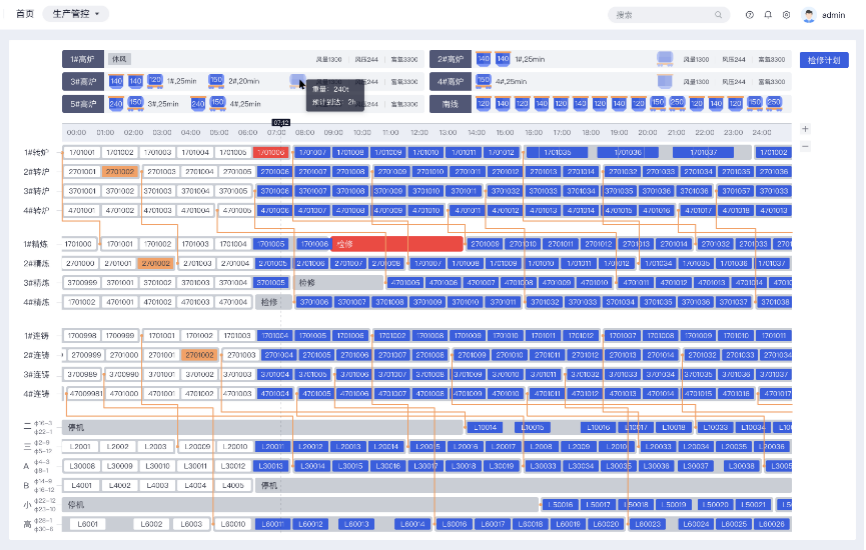Zoom in timeline with plus icon
The image size is (866, 550).
click(x=805, y=129)
